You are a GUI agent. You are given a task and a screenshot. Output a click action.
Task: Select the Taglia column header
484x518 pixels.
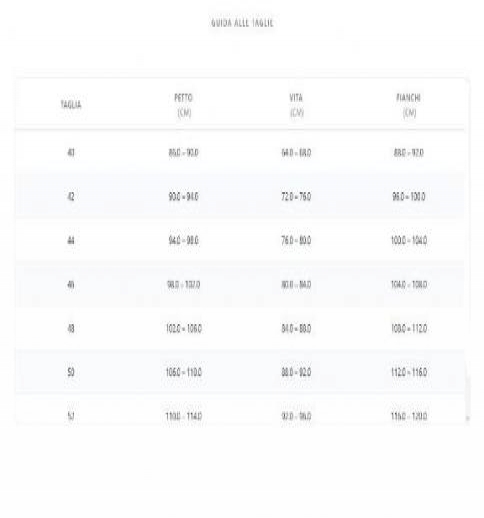click(71, 105)
